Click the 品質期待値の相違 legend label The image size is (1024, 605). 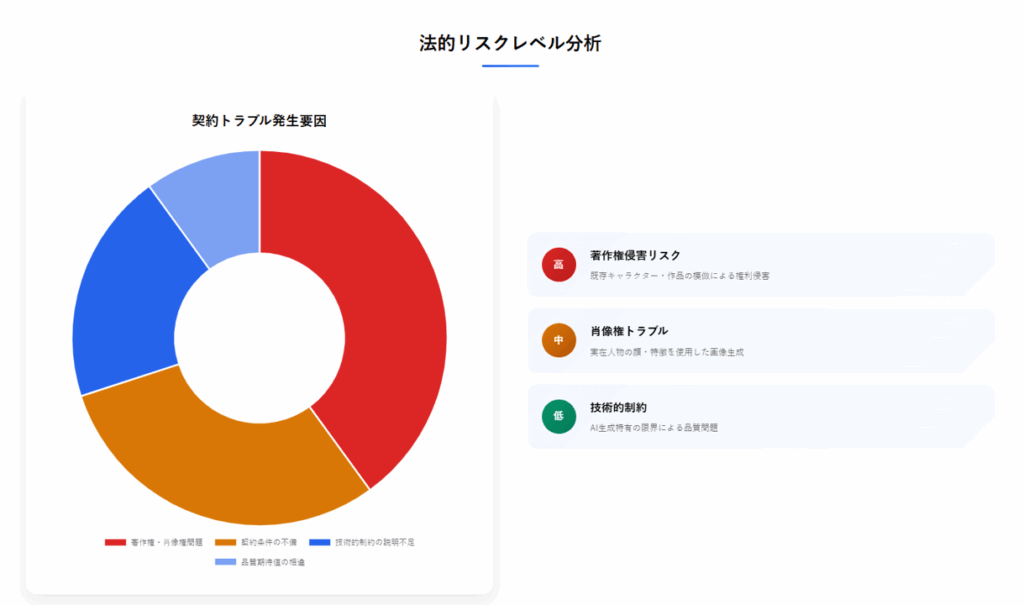pyautogui.click(x=273, y=562)
